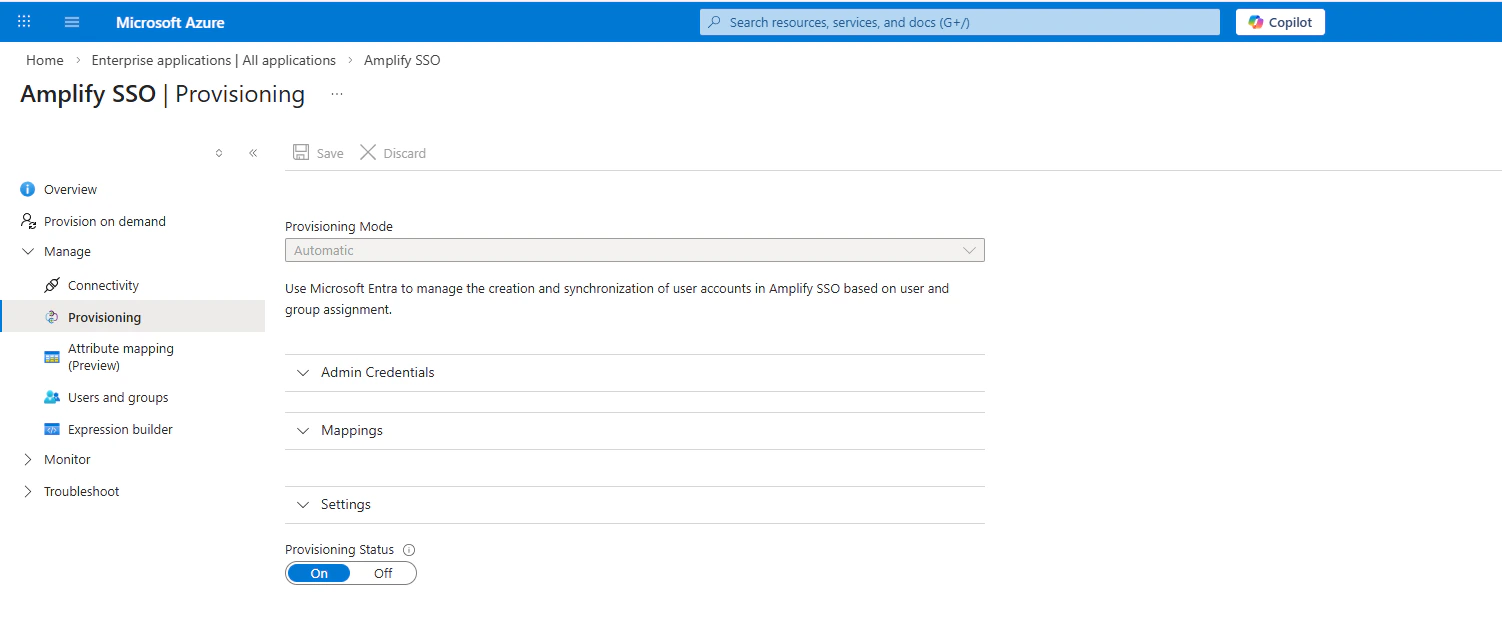
Task: Expand the Troubleshoot section
Action: (81, 491)
